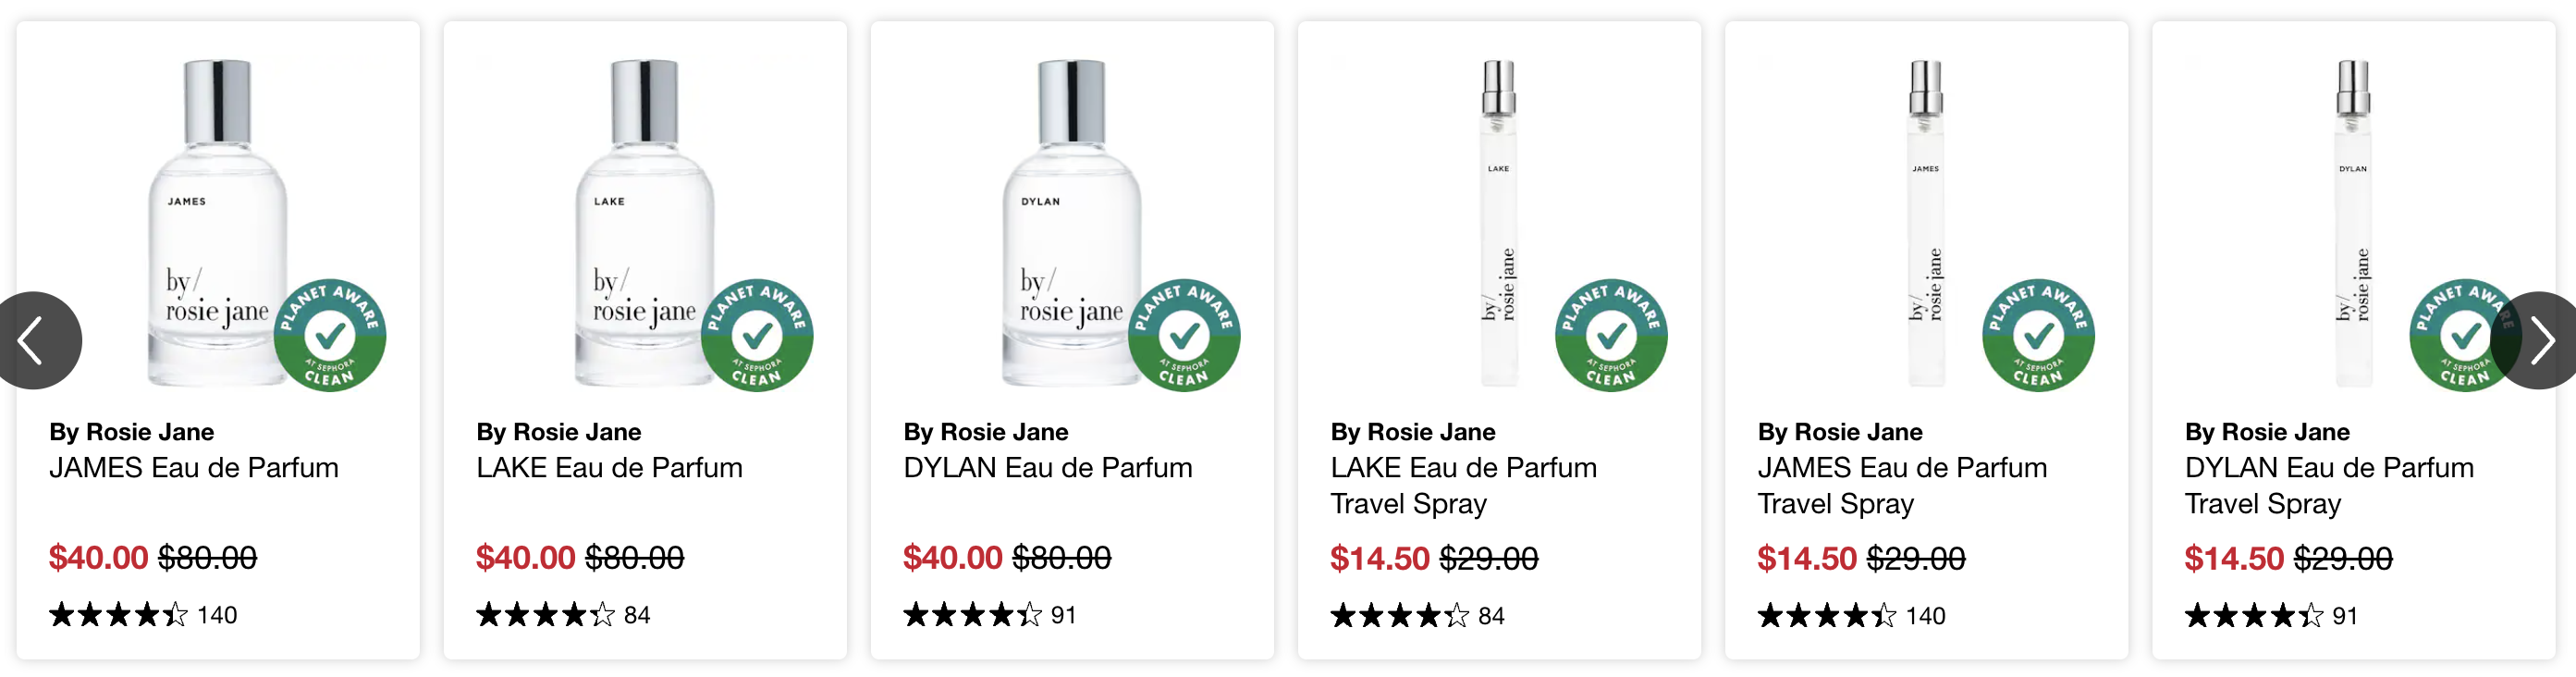Click Planet Aware badge on JAMES Travel Spray

pos(2038,335)
